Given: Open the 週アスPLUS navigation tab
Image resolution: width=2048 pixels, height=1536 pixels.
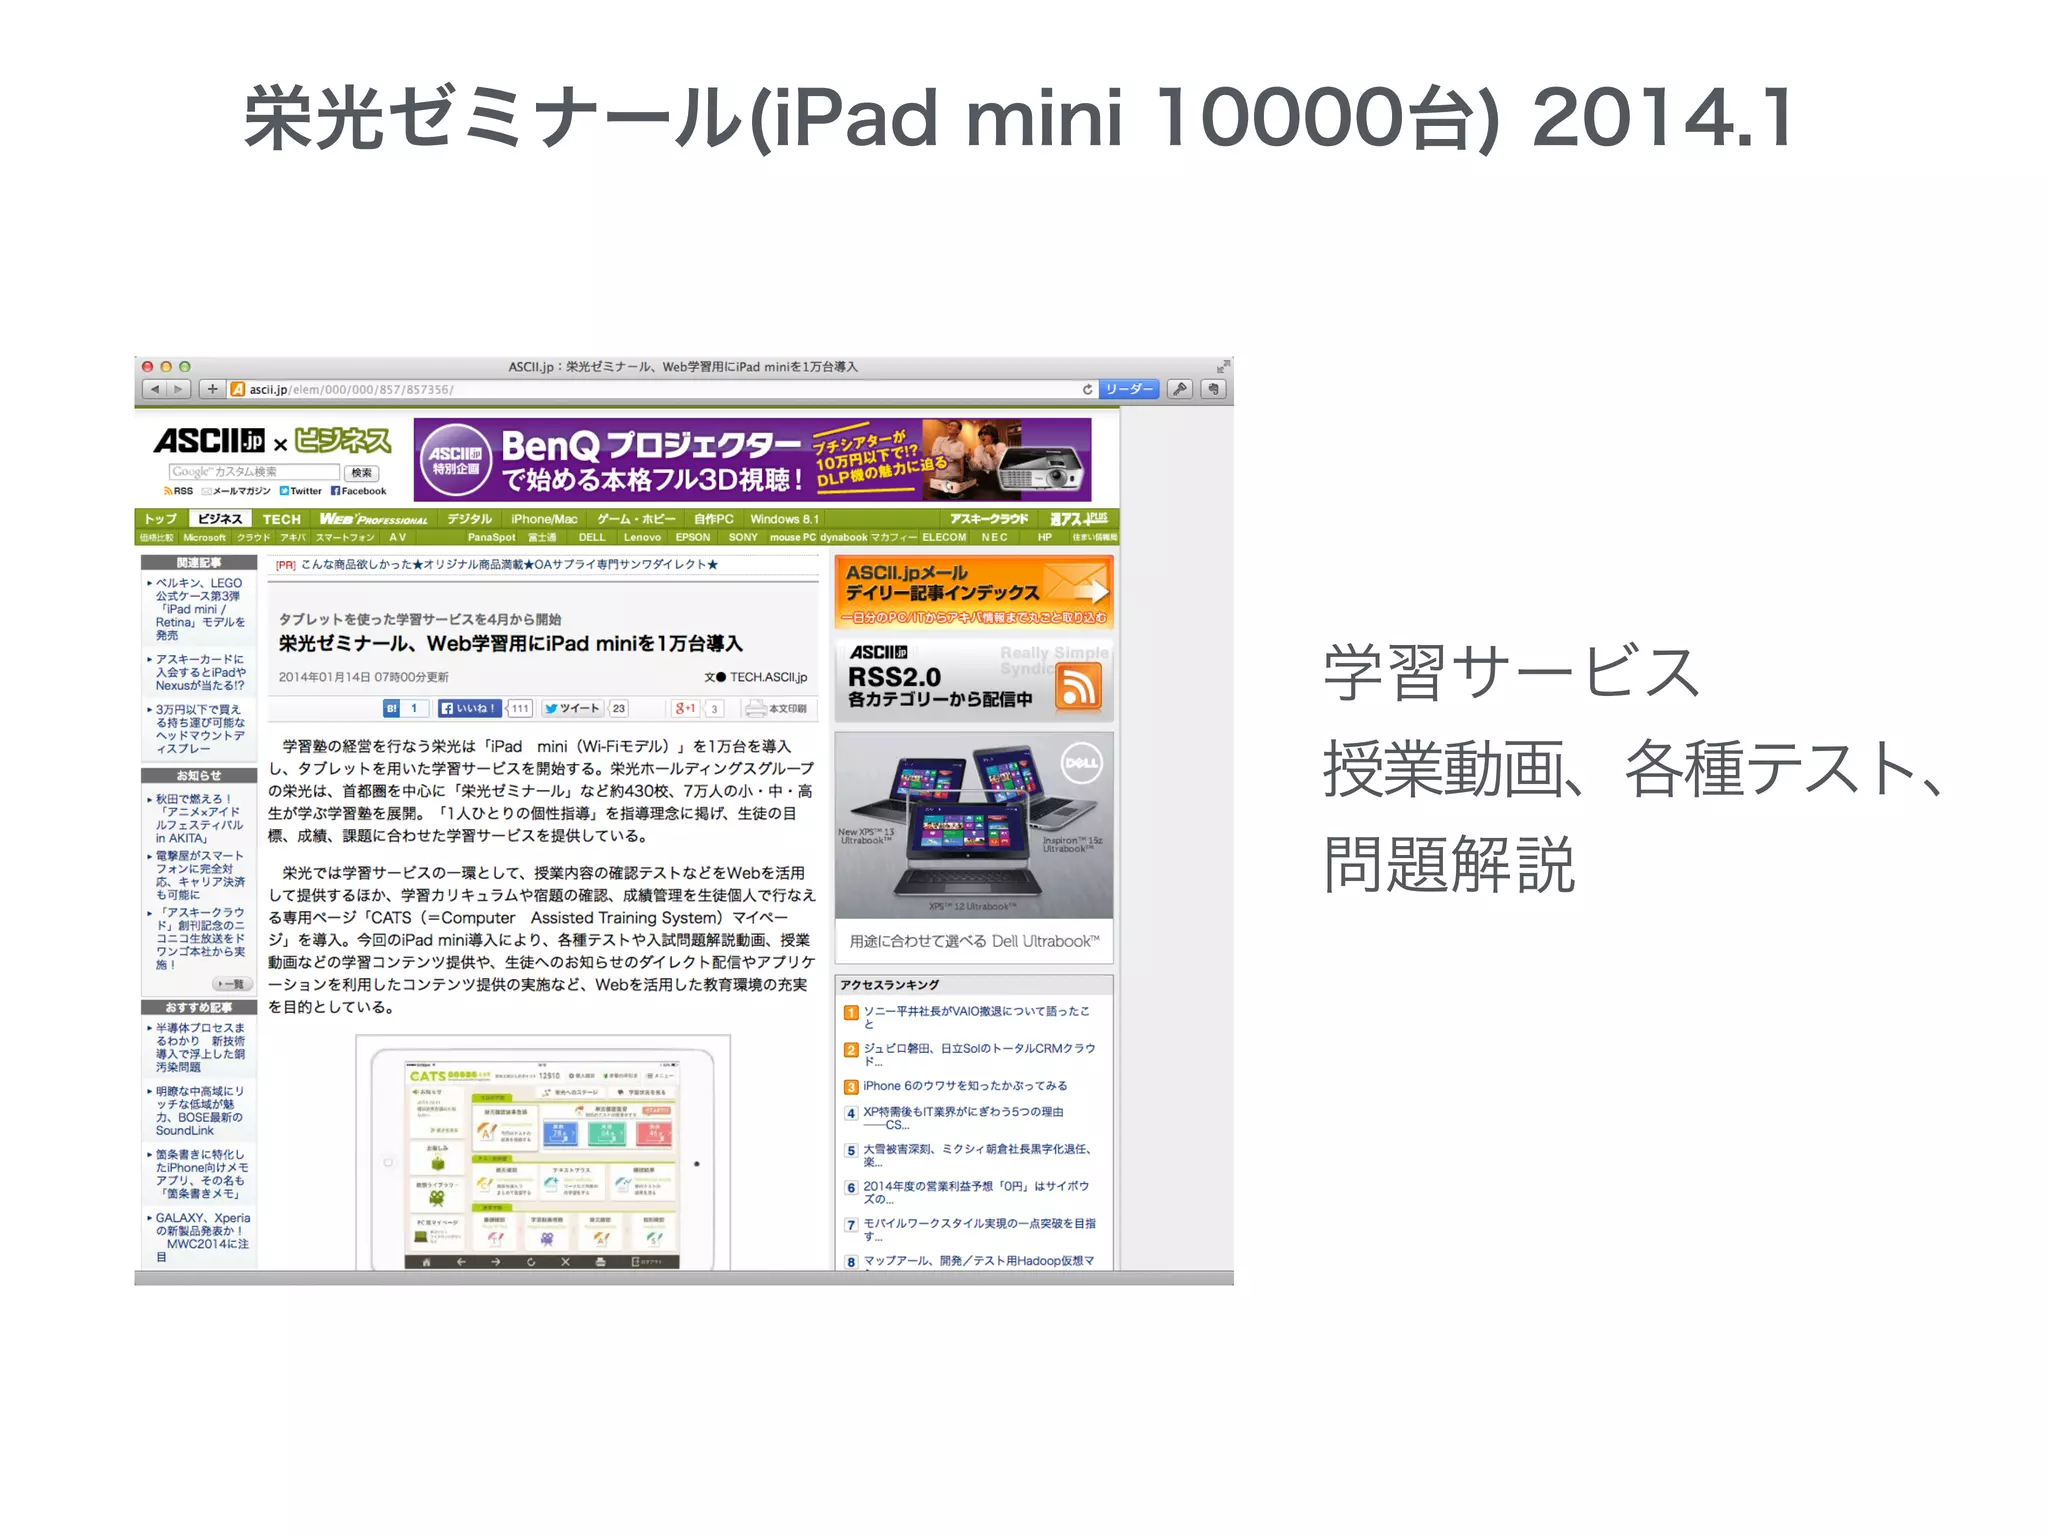Looking at the screenshot, I should coord(1078,519).
